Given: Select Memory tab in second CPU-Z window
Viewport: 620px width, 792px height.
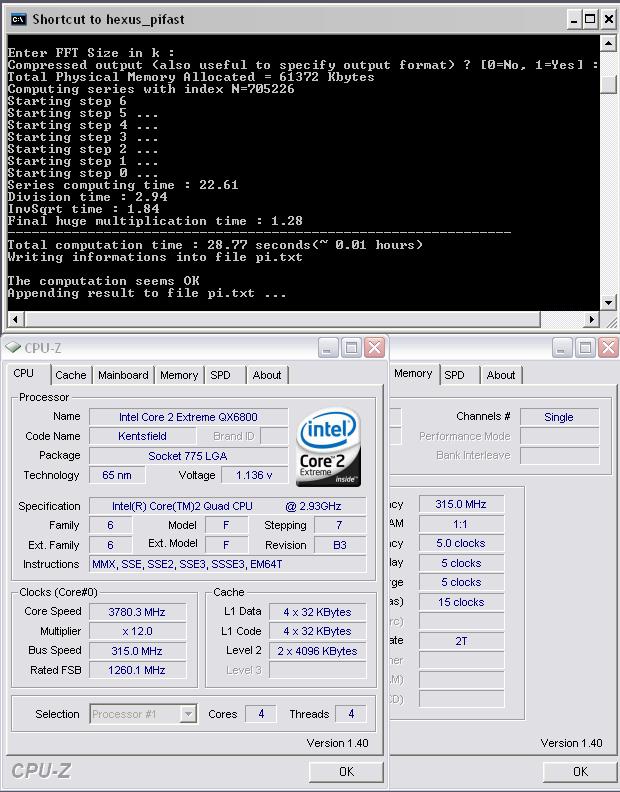Looking at the screenshot, I should tap(413, 373).
